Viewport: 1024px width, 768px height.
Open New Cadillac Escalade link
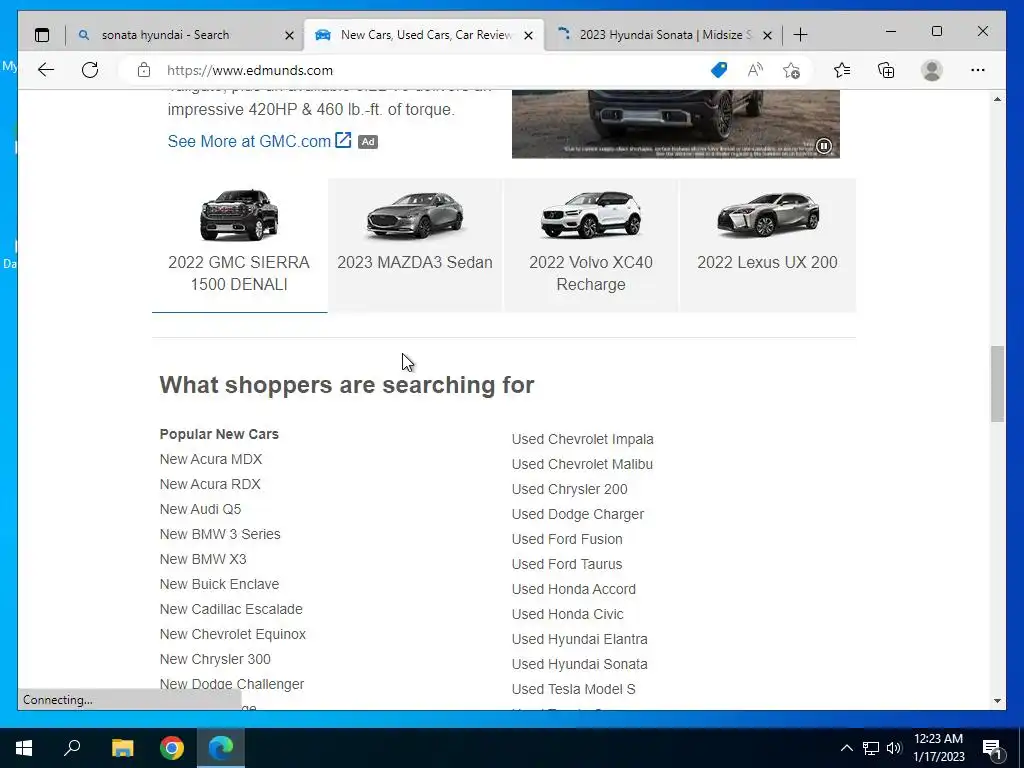click(231, 609)
